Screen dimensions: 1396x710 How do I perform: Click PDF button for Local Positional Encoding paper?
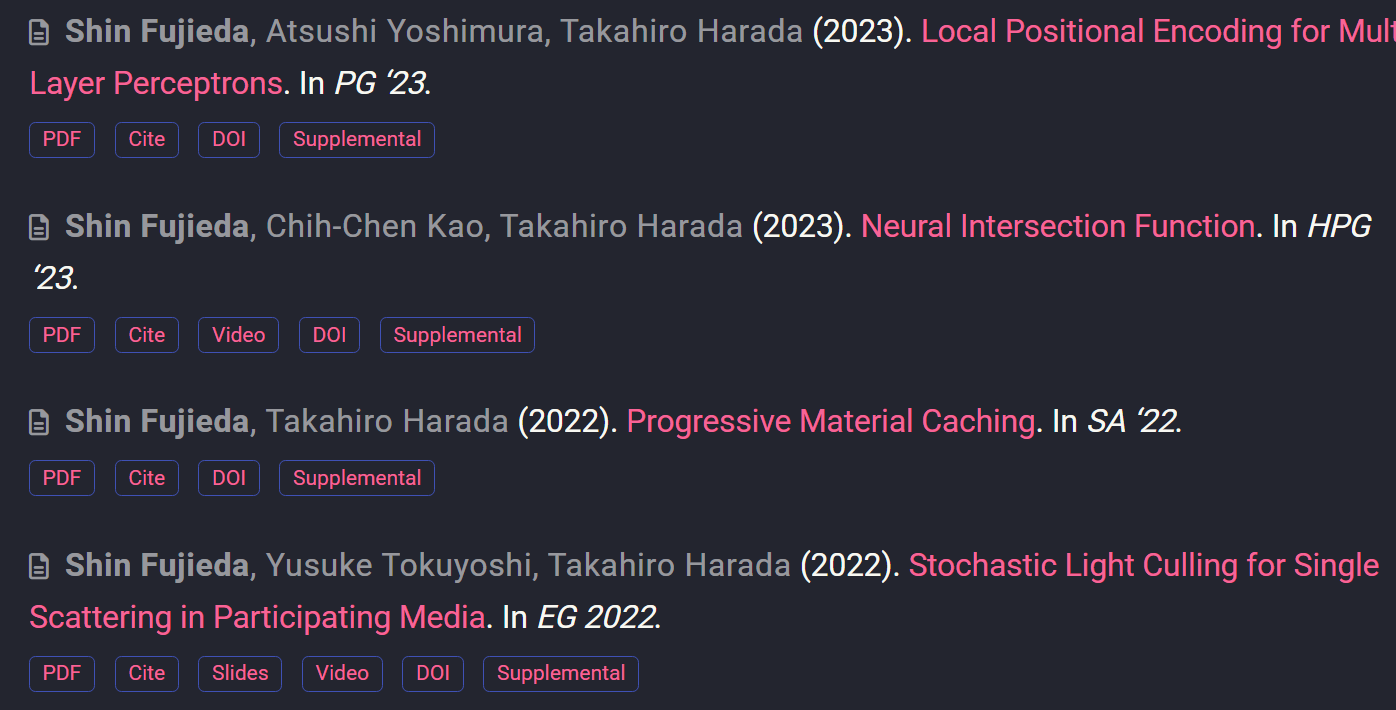(x=62, y=140)
